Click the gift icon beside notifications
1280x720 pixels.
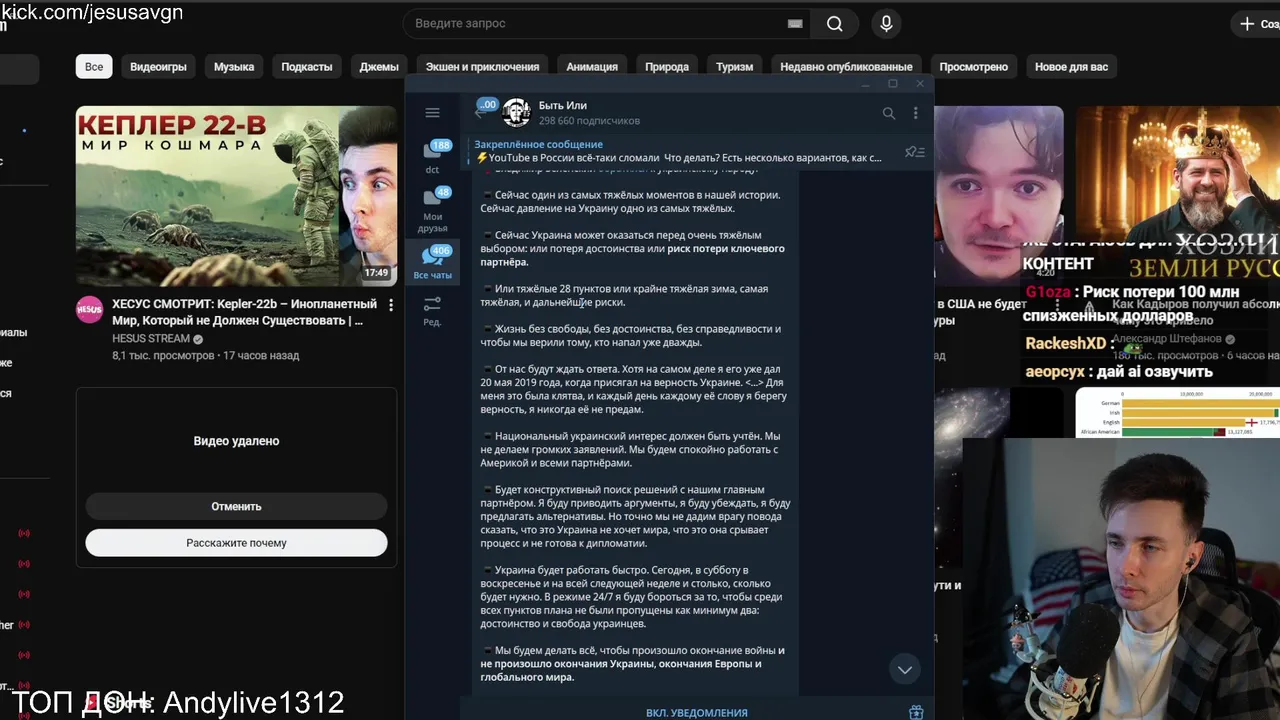pyautogui.click(x=915, y=712)
